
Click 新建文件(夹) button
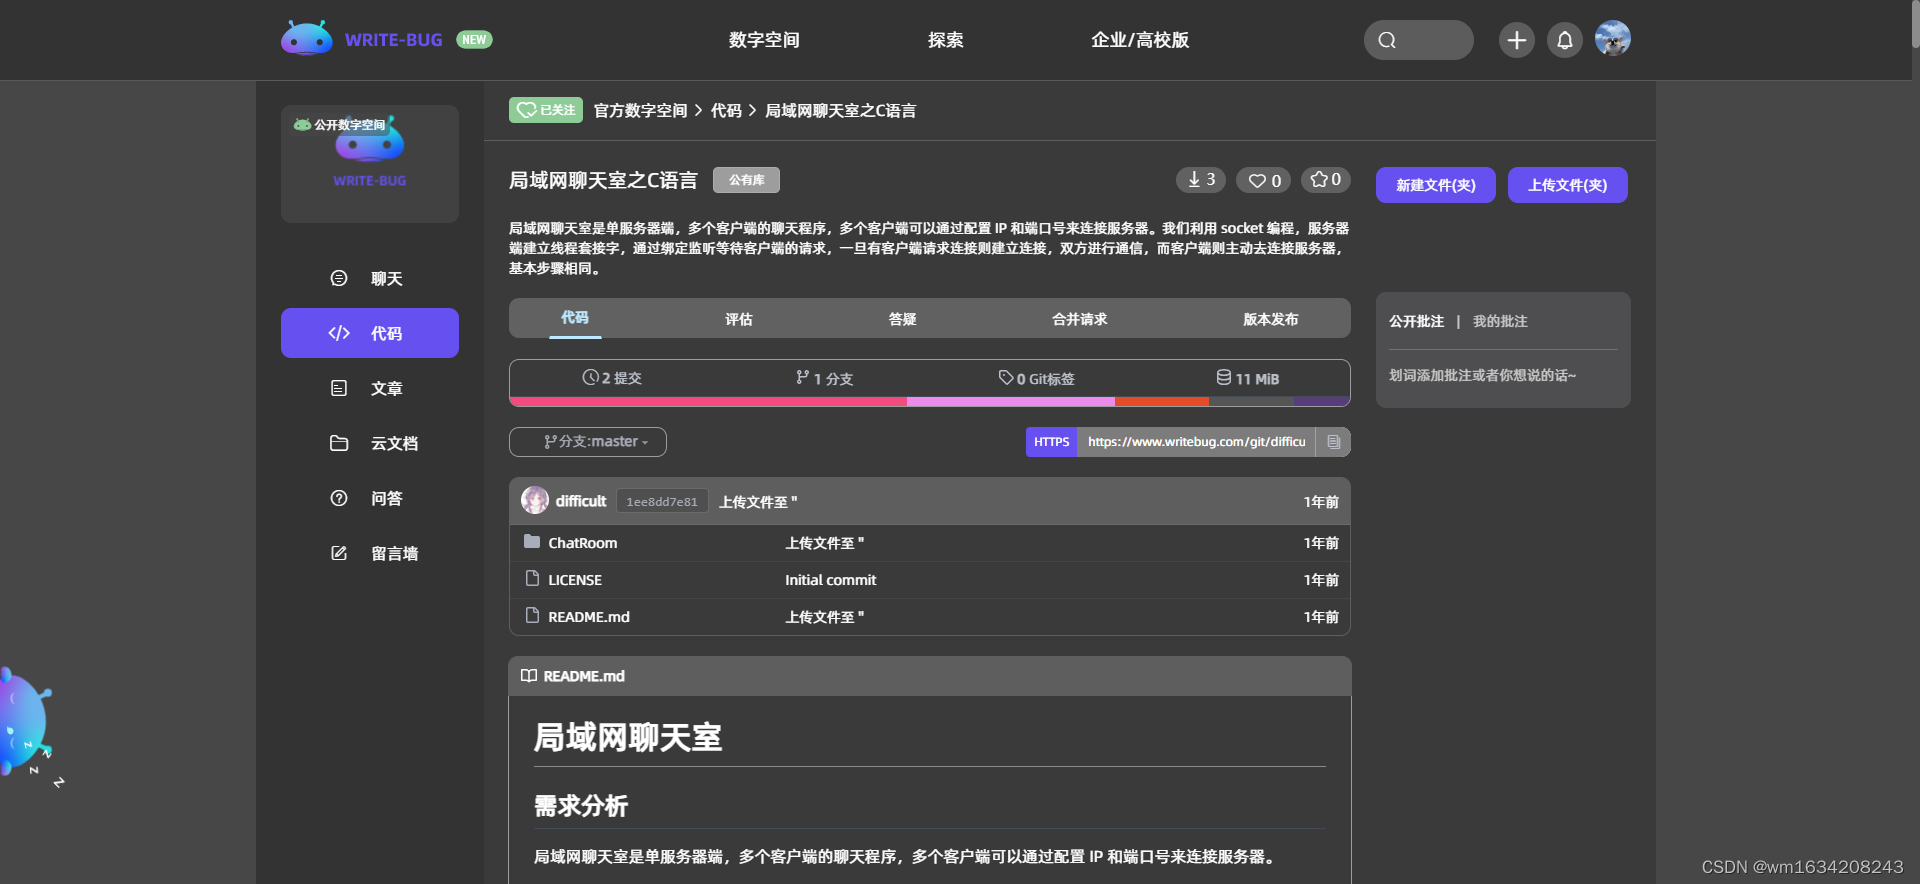(1435, 185)
